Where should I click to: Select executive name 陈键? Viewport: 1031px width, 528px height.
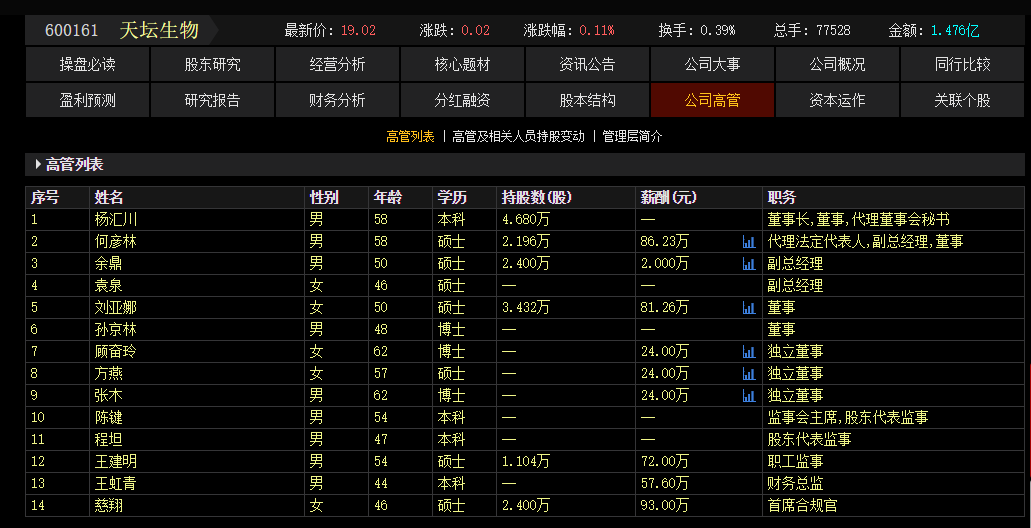pos(108,418)
